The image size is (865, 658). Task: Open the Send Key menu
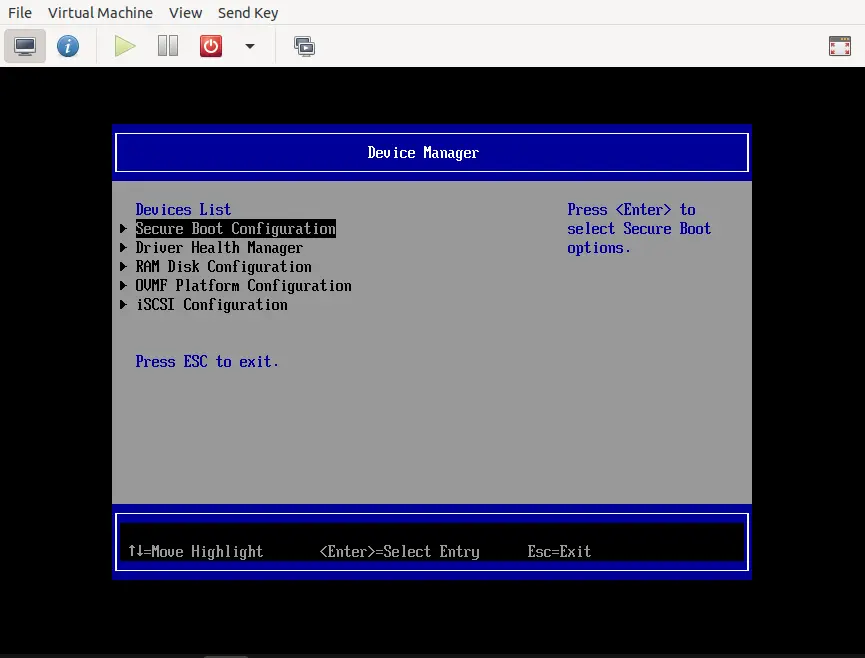coord(248,13)
